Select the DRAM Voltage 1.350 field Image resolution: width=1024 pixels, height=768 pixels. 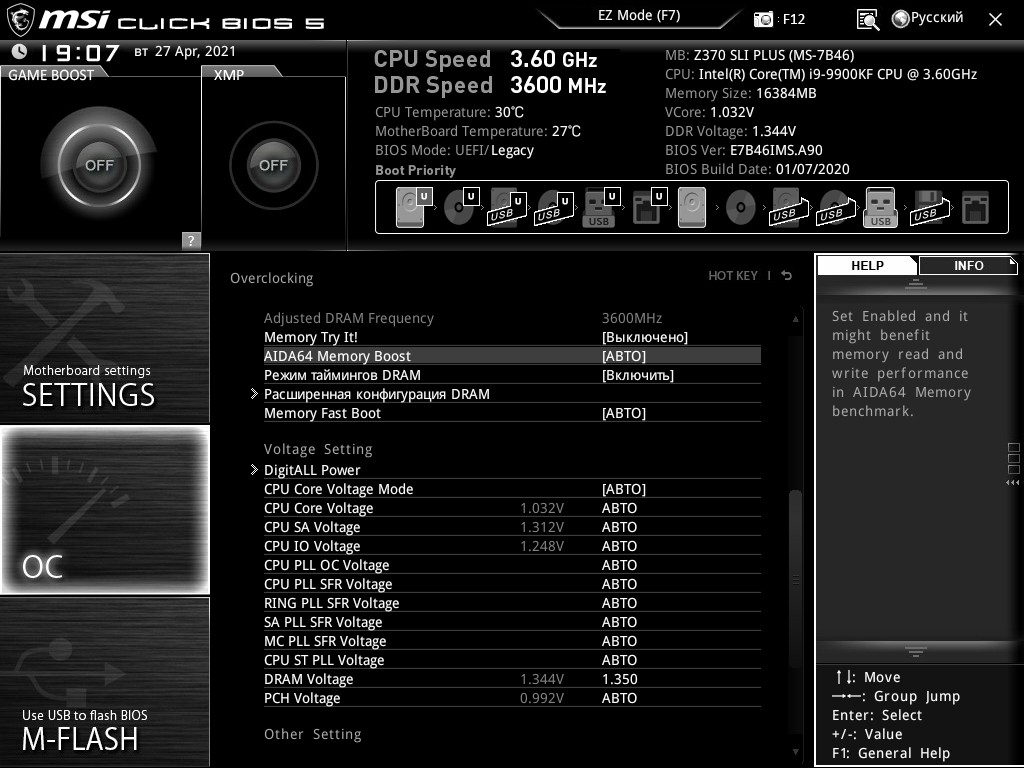(x=619, y=679)
